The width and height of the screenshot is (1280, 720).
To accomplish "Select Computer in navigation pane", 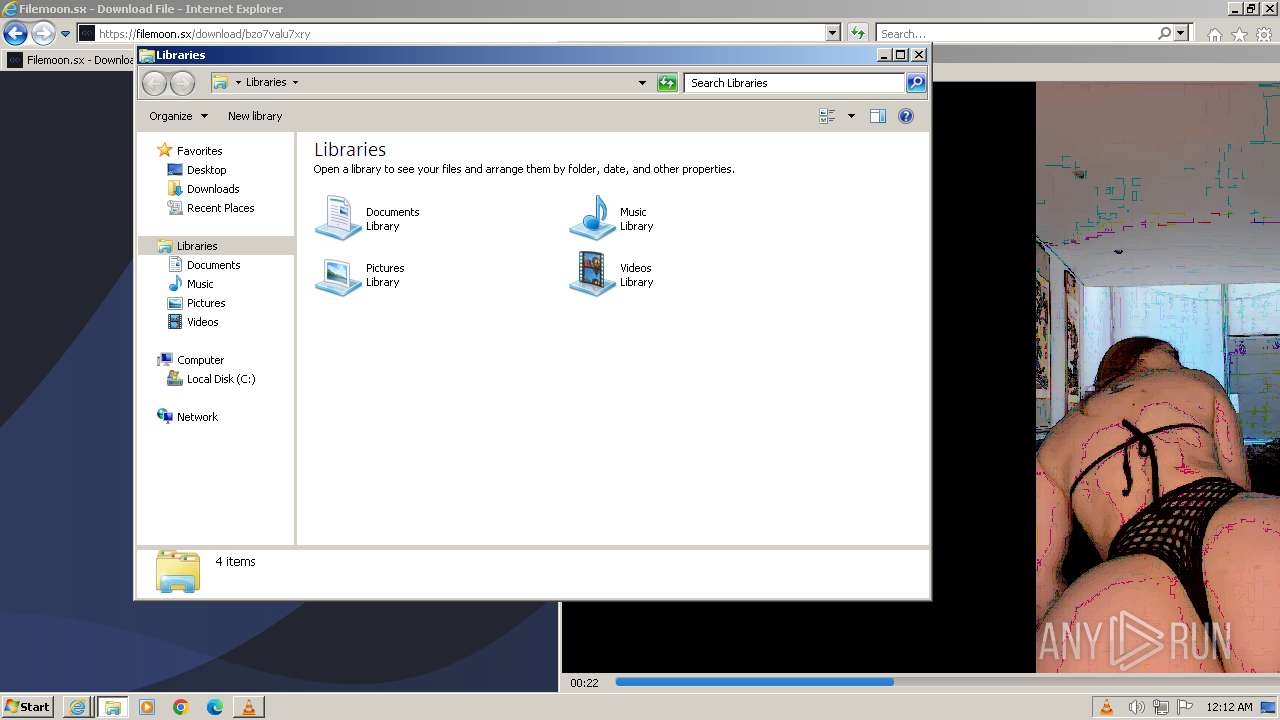I will 200,360.
